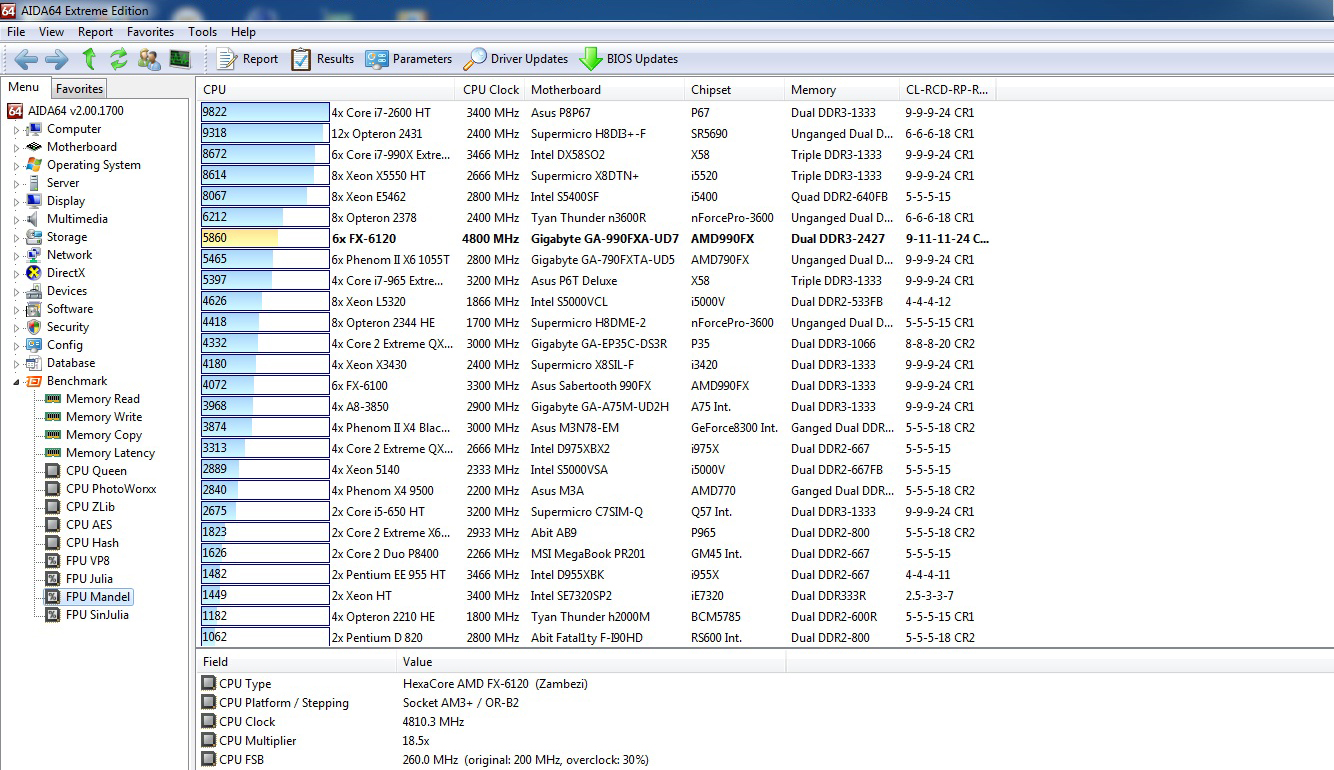Click the Report toolbar button

point(248,59)
